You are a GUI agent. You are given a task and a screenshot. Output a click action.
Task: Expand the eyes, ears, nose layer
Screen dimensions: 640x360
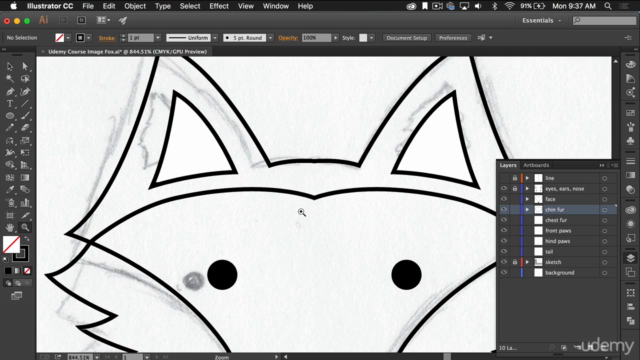pyautogui.click(x=527, y=189)
